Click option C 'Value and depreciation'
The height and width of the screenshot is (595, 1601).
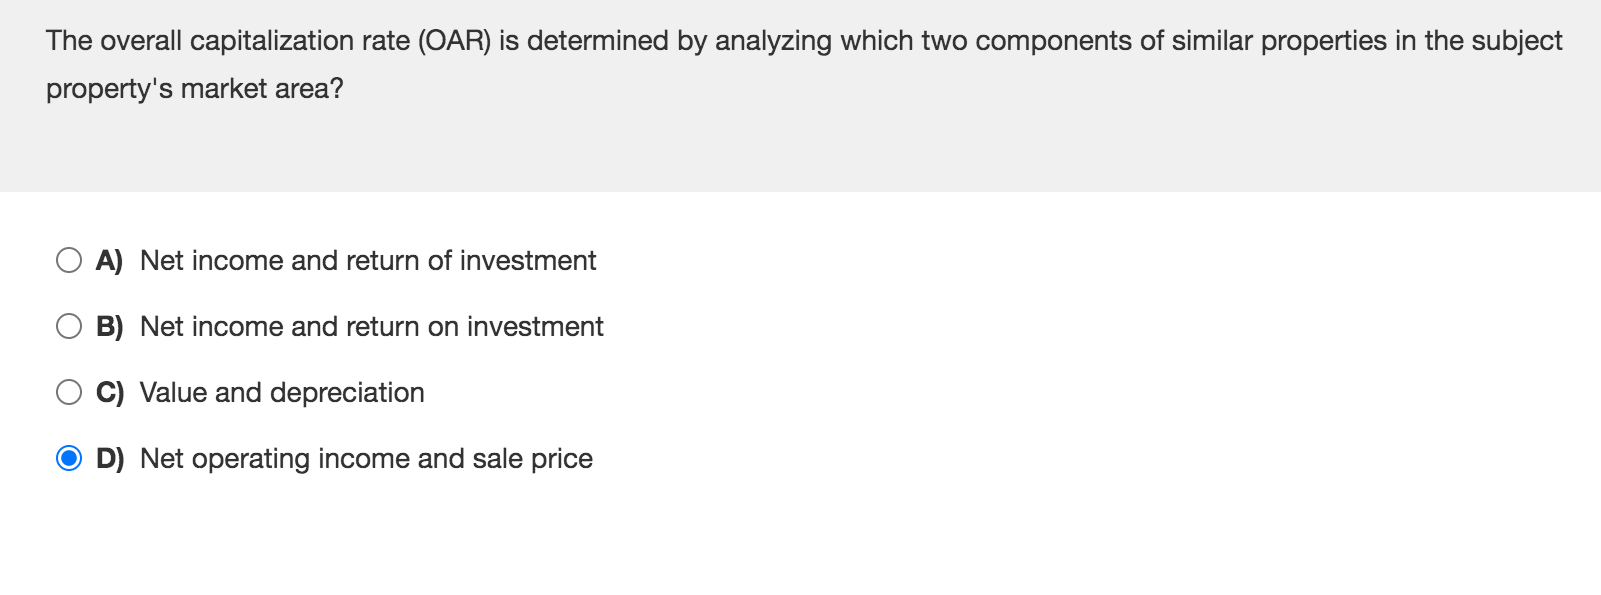(283, 391)
